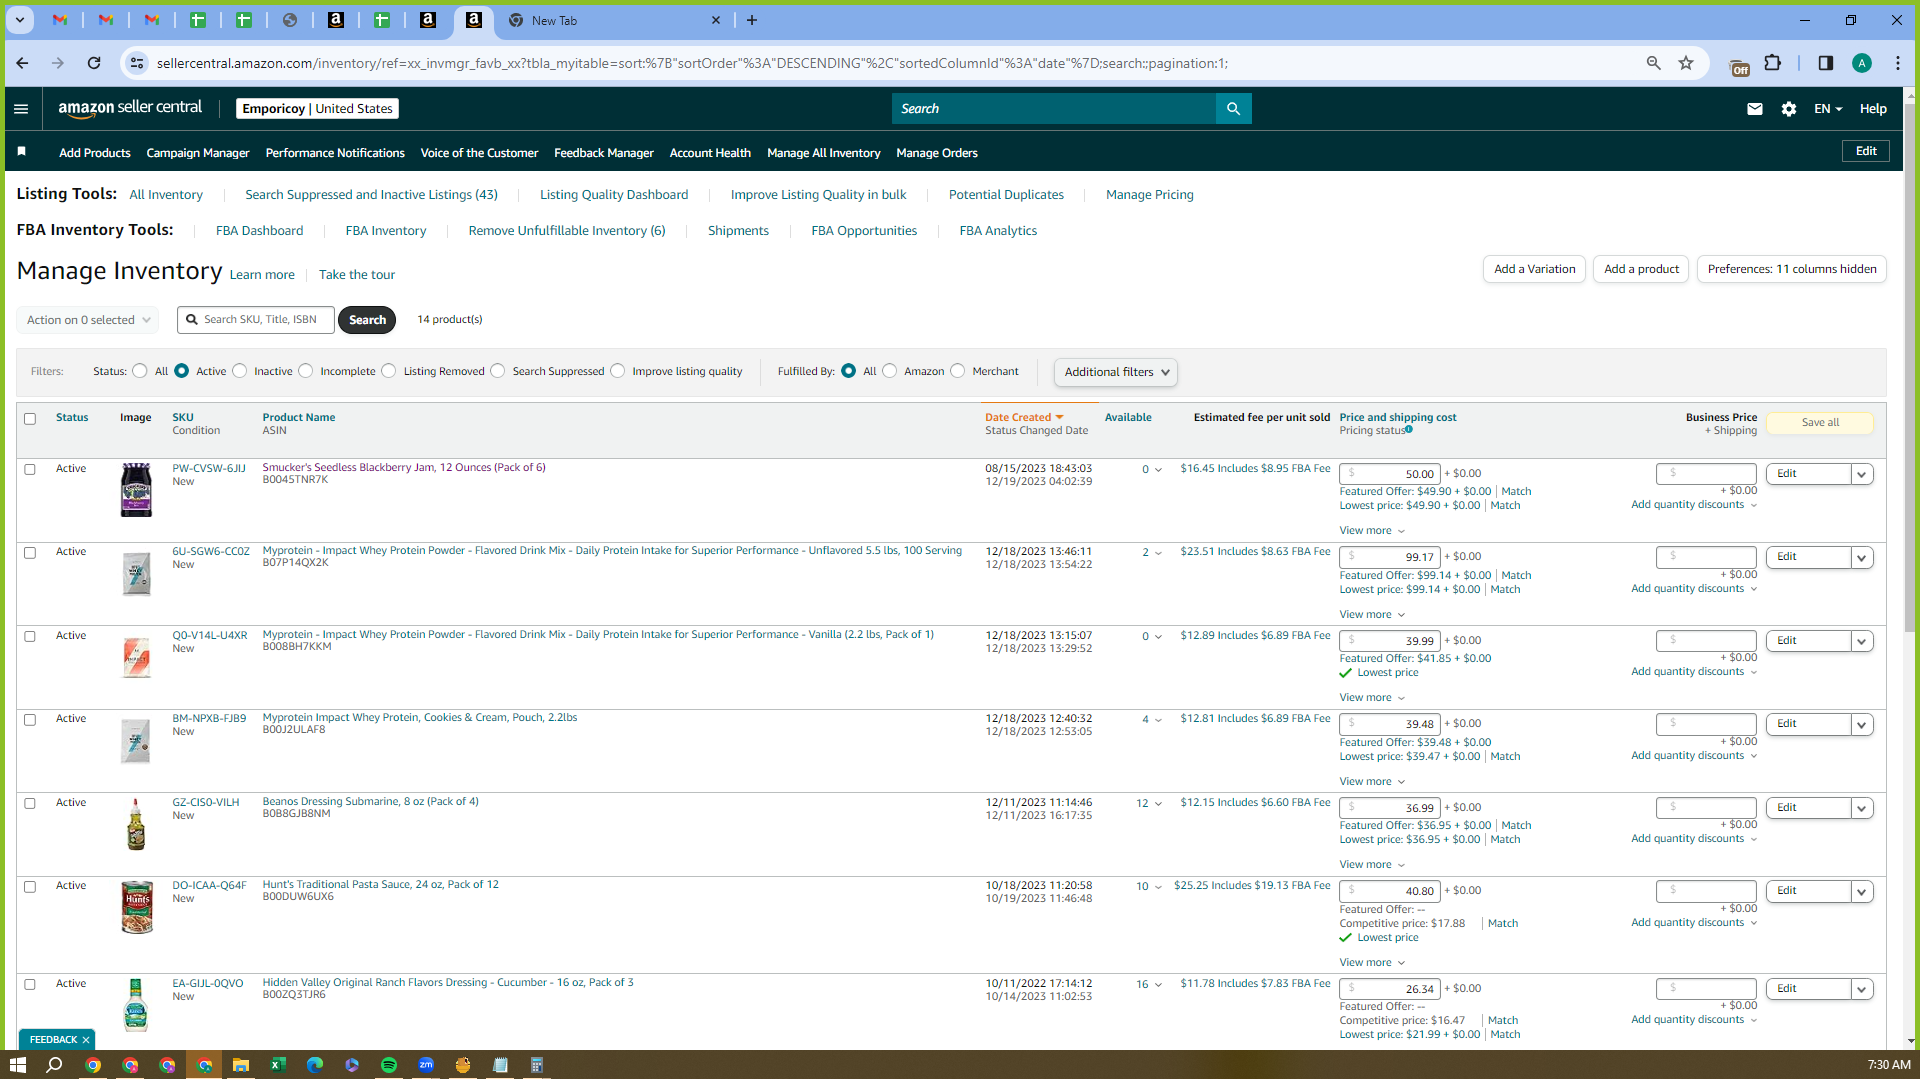The image size is (1920, 1079).
Task: Select the Smucker's Blackberry Jam row checkbox
Action: [30, 469]
